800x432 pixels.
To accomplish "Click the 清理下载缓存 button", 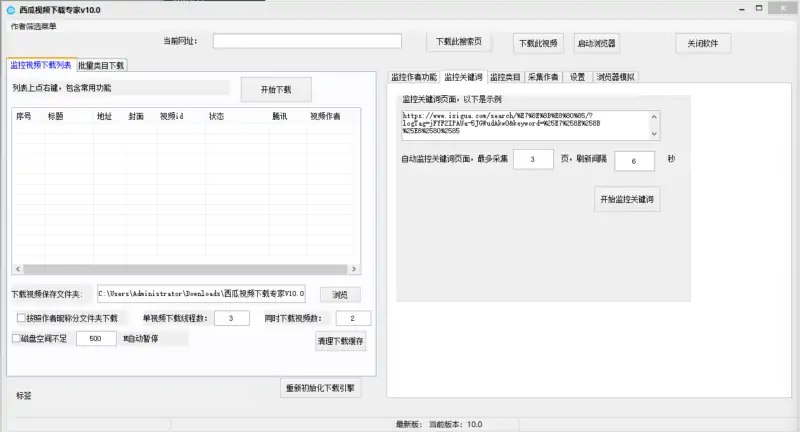I will point(340,341).
